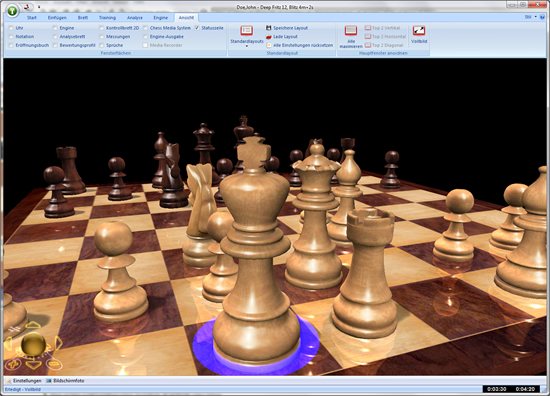
Task: Click the zoom-in plus control on the board
Action: tap(13, 364)
